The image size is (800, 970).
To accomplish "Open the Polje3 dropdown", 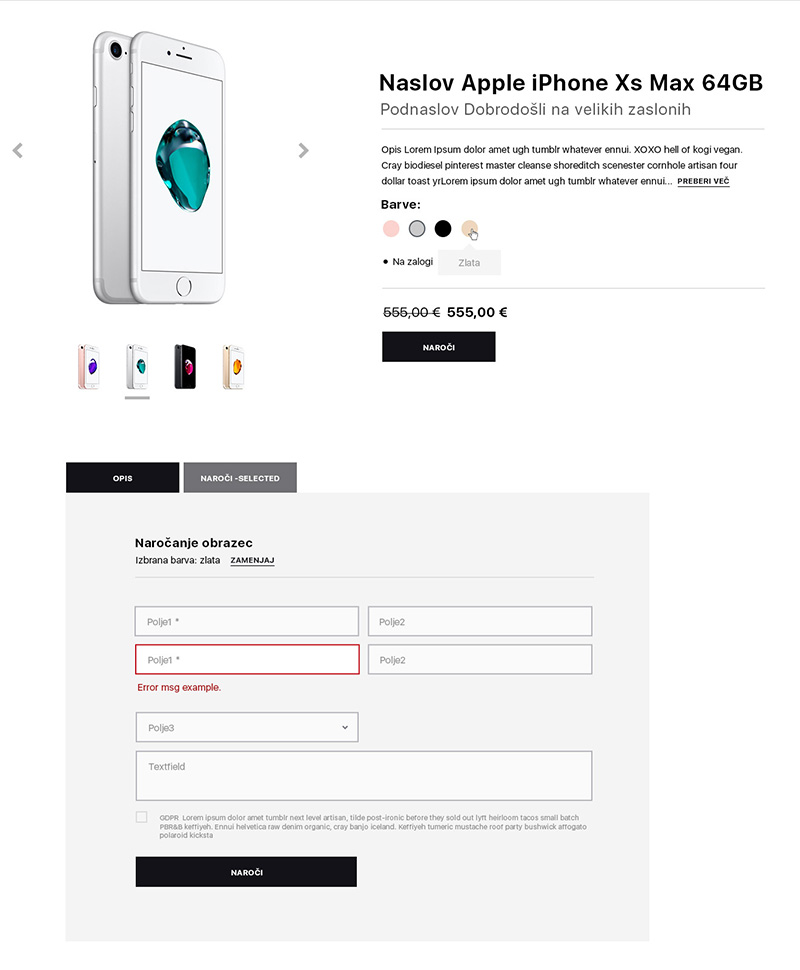I will 246,727.
